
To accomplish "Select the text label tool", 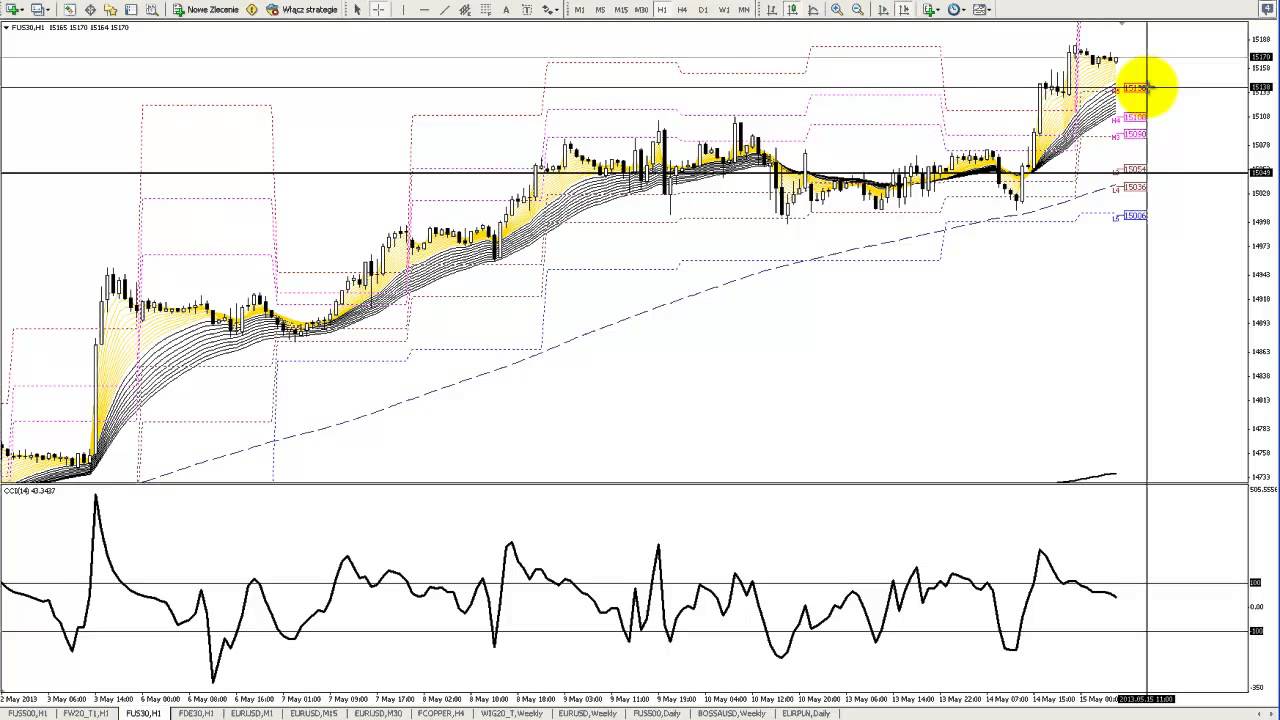I will coord(527,9).
